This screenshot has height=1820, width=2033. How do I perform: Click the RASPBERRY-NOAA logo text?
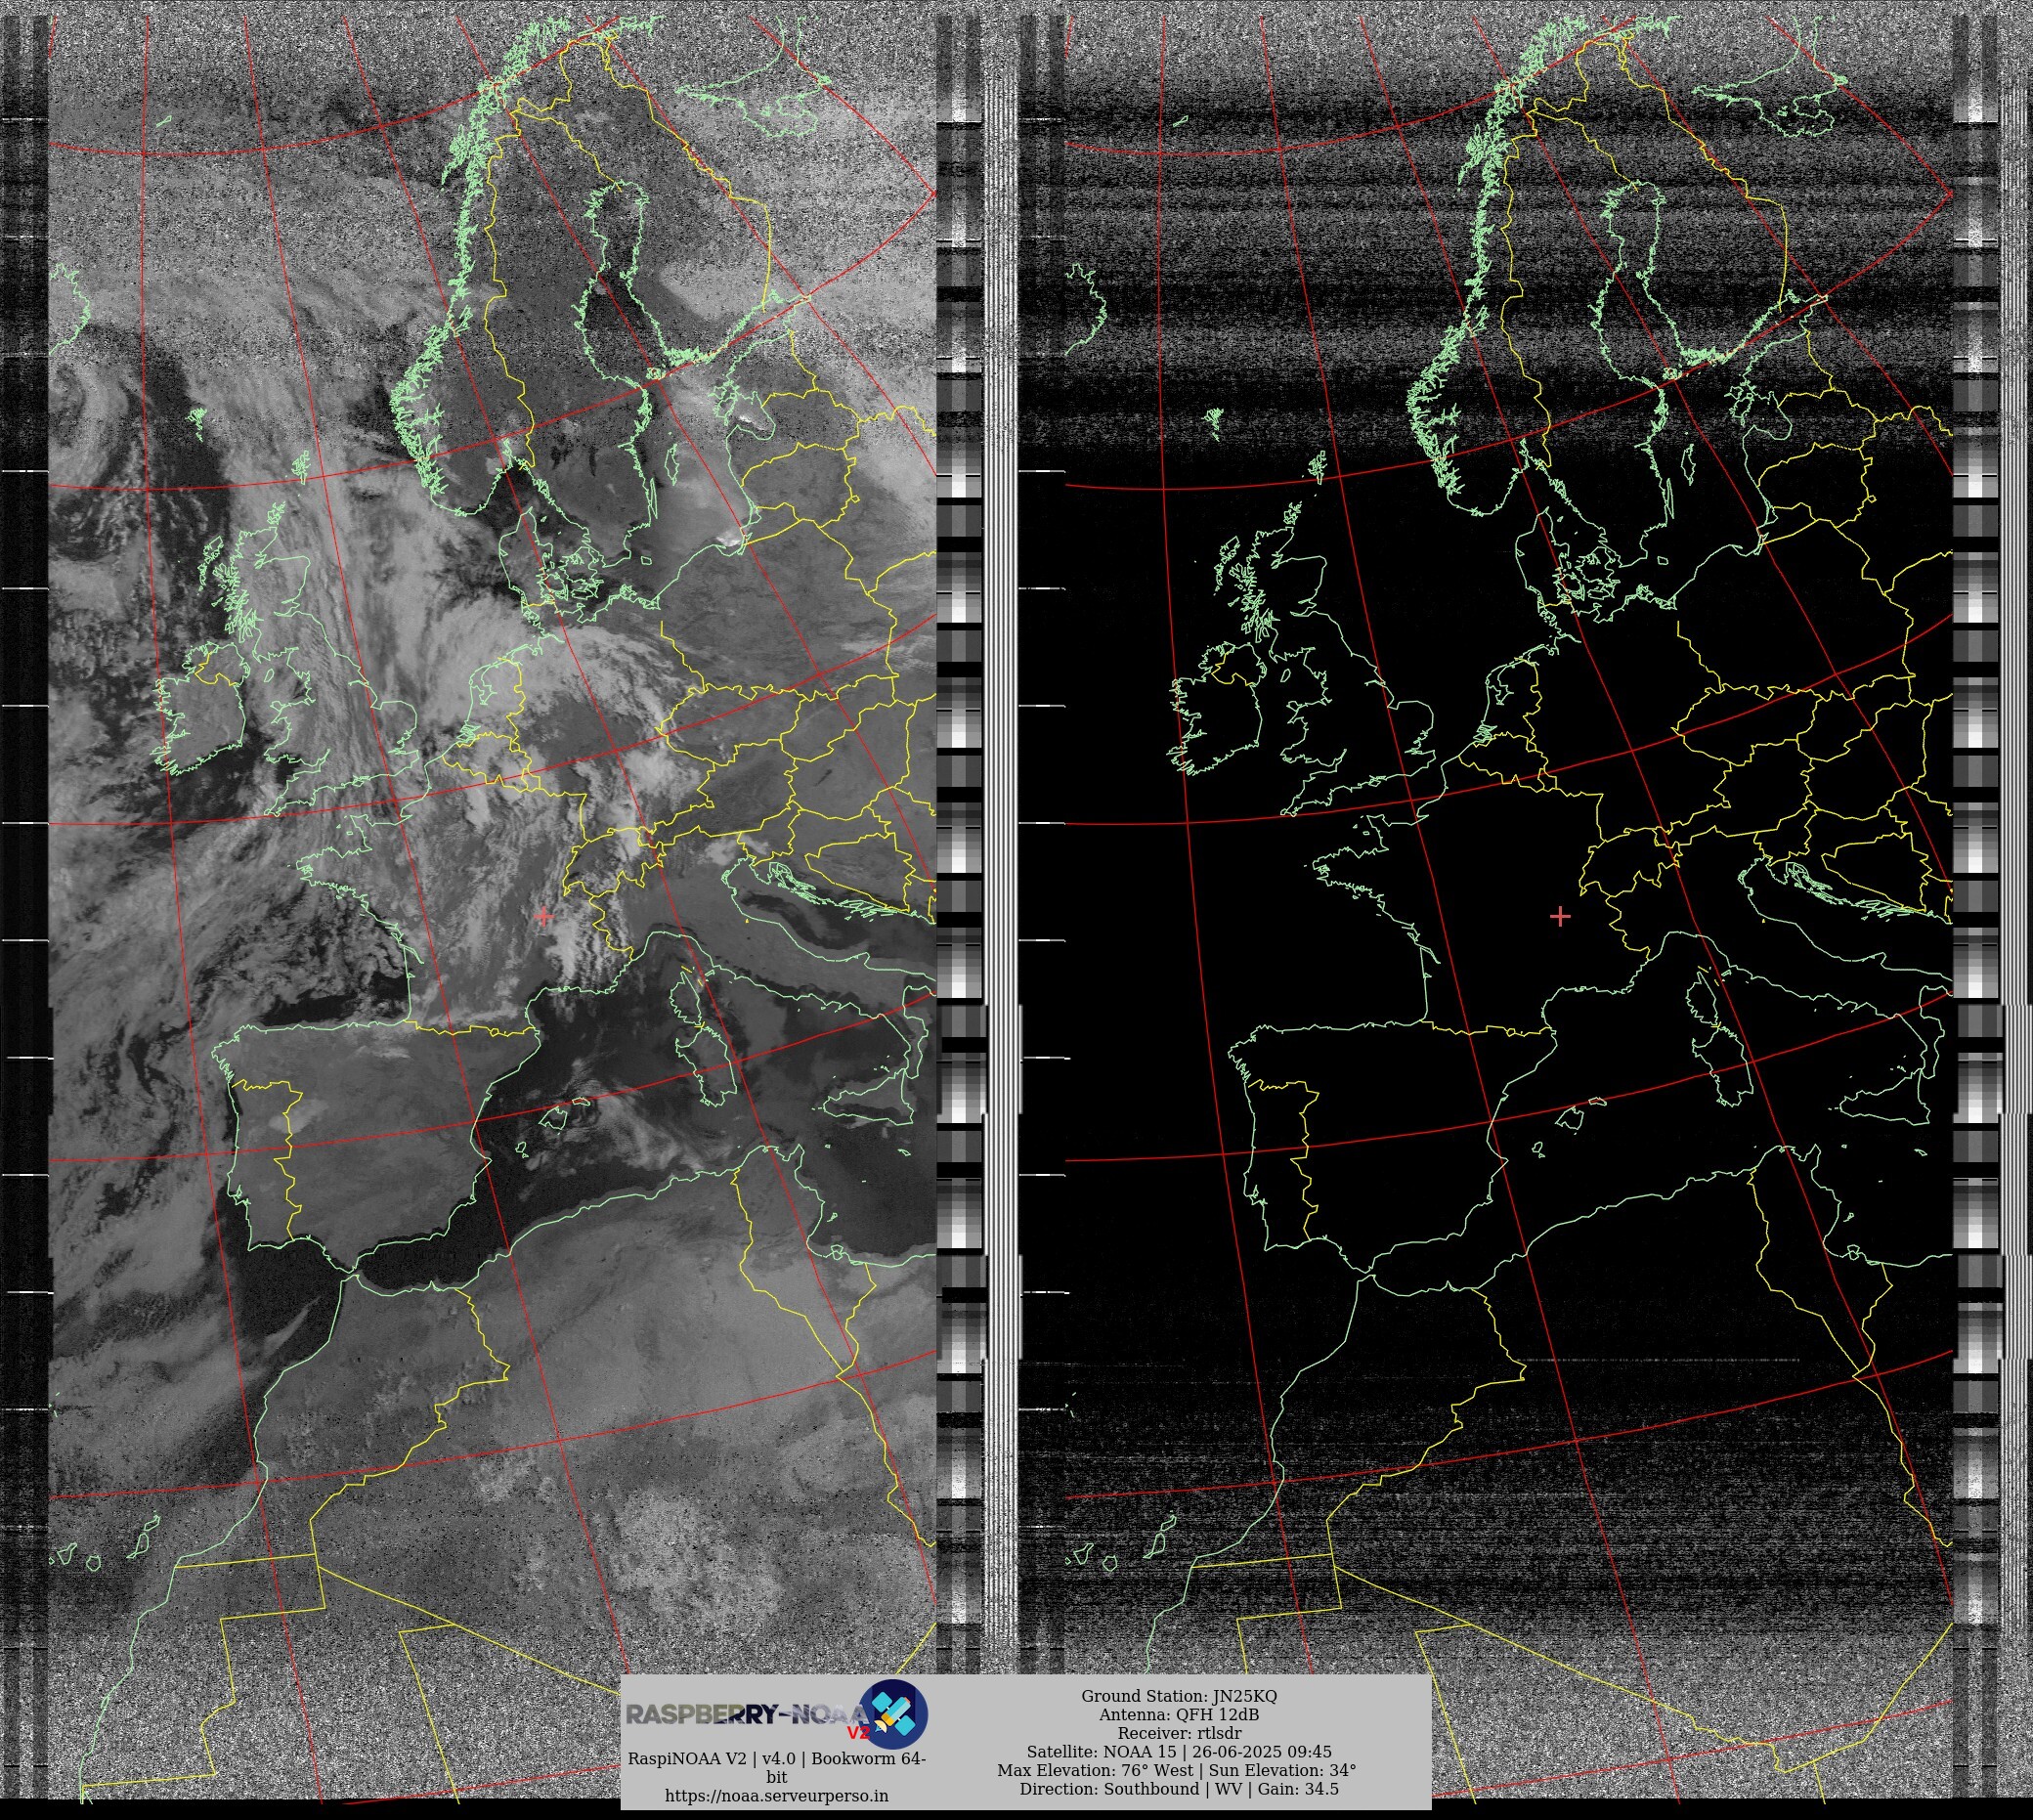pos(746,1716)
